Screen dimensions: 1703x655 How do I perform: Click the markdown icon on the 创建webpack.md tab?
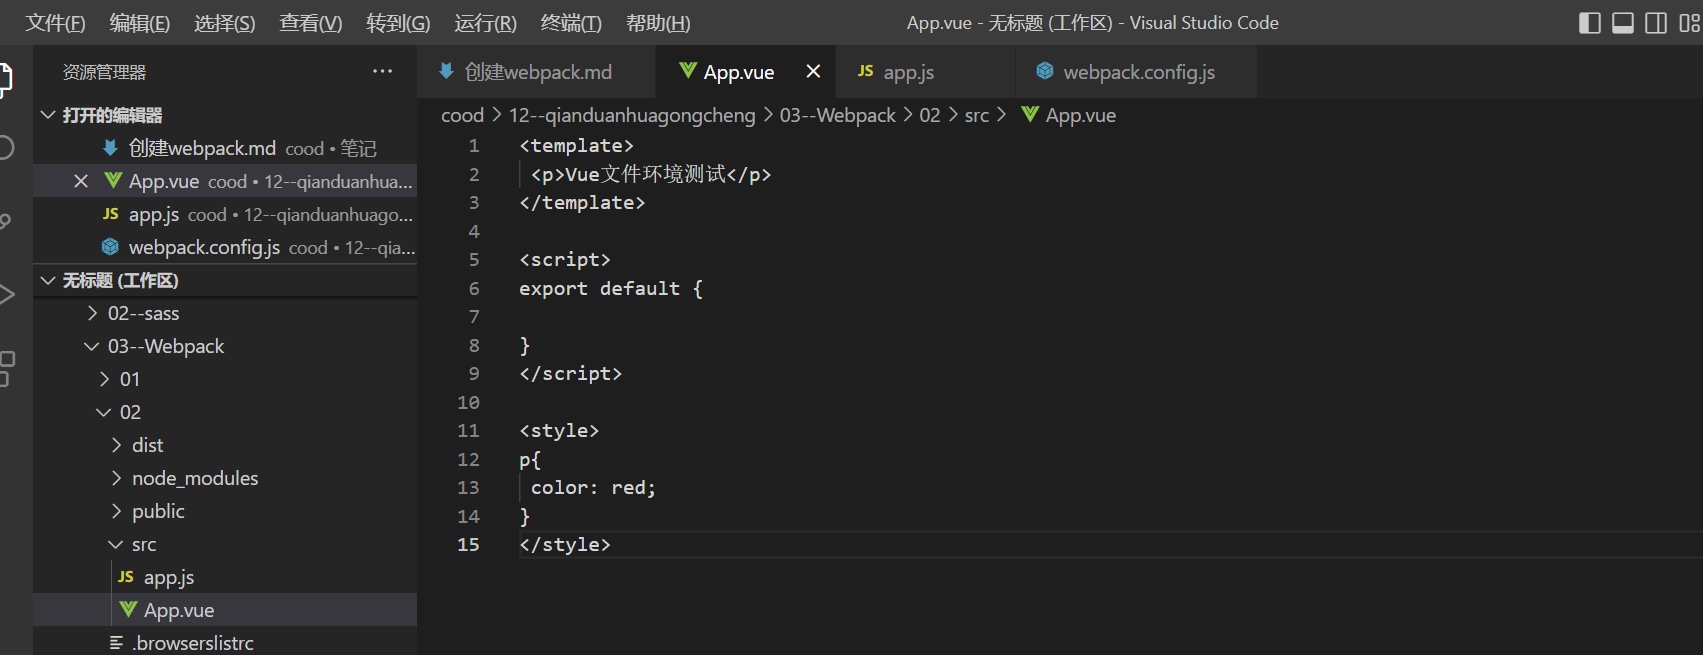(x=446, y=71)
